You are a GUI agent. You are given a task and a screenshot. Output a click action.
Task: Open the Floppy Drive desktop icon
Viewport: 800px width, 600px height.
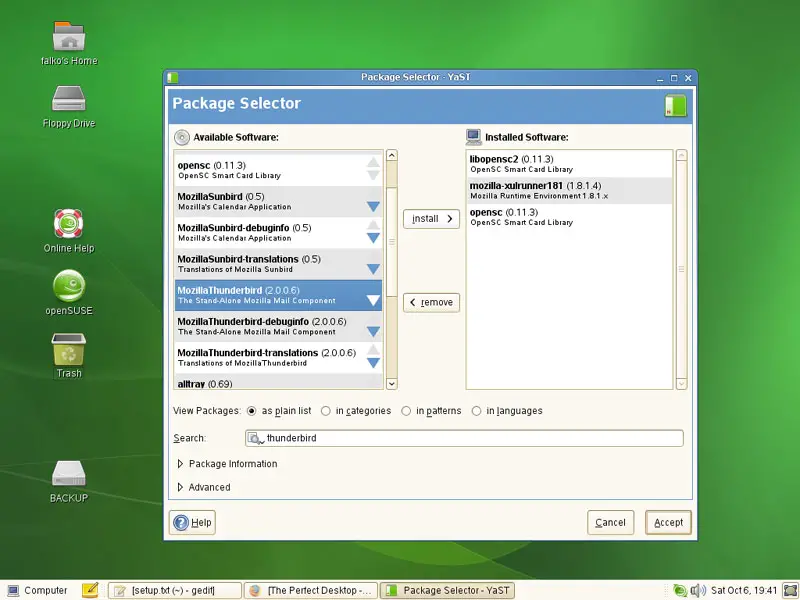(x=69, y=98)
